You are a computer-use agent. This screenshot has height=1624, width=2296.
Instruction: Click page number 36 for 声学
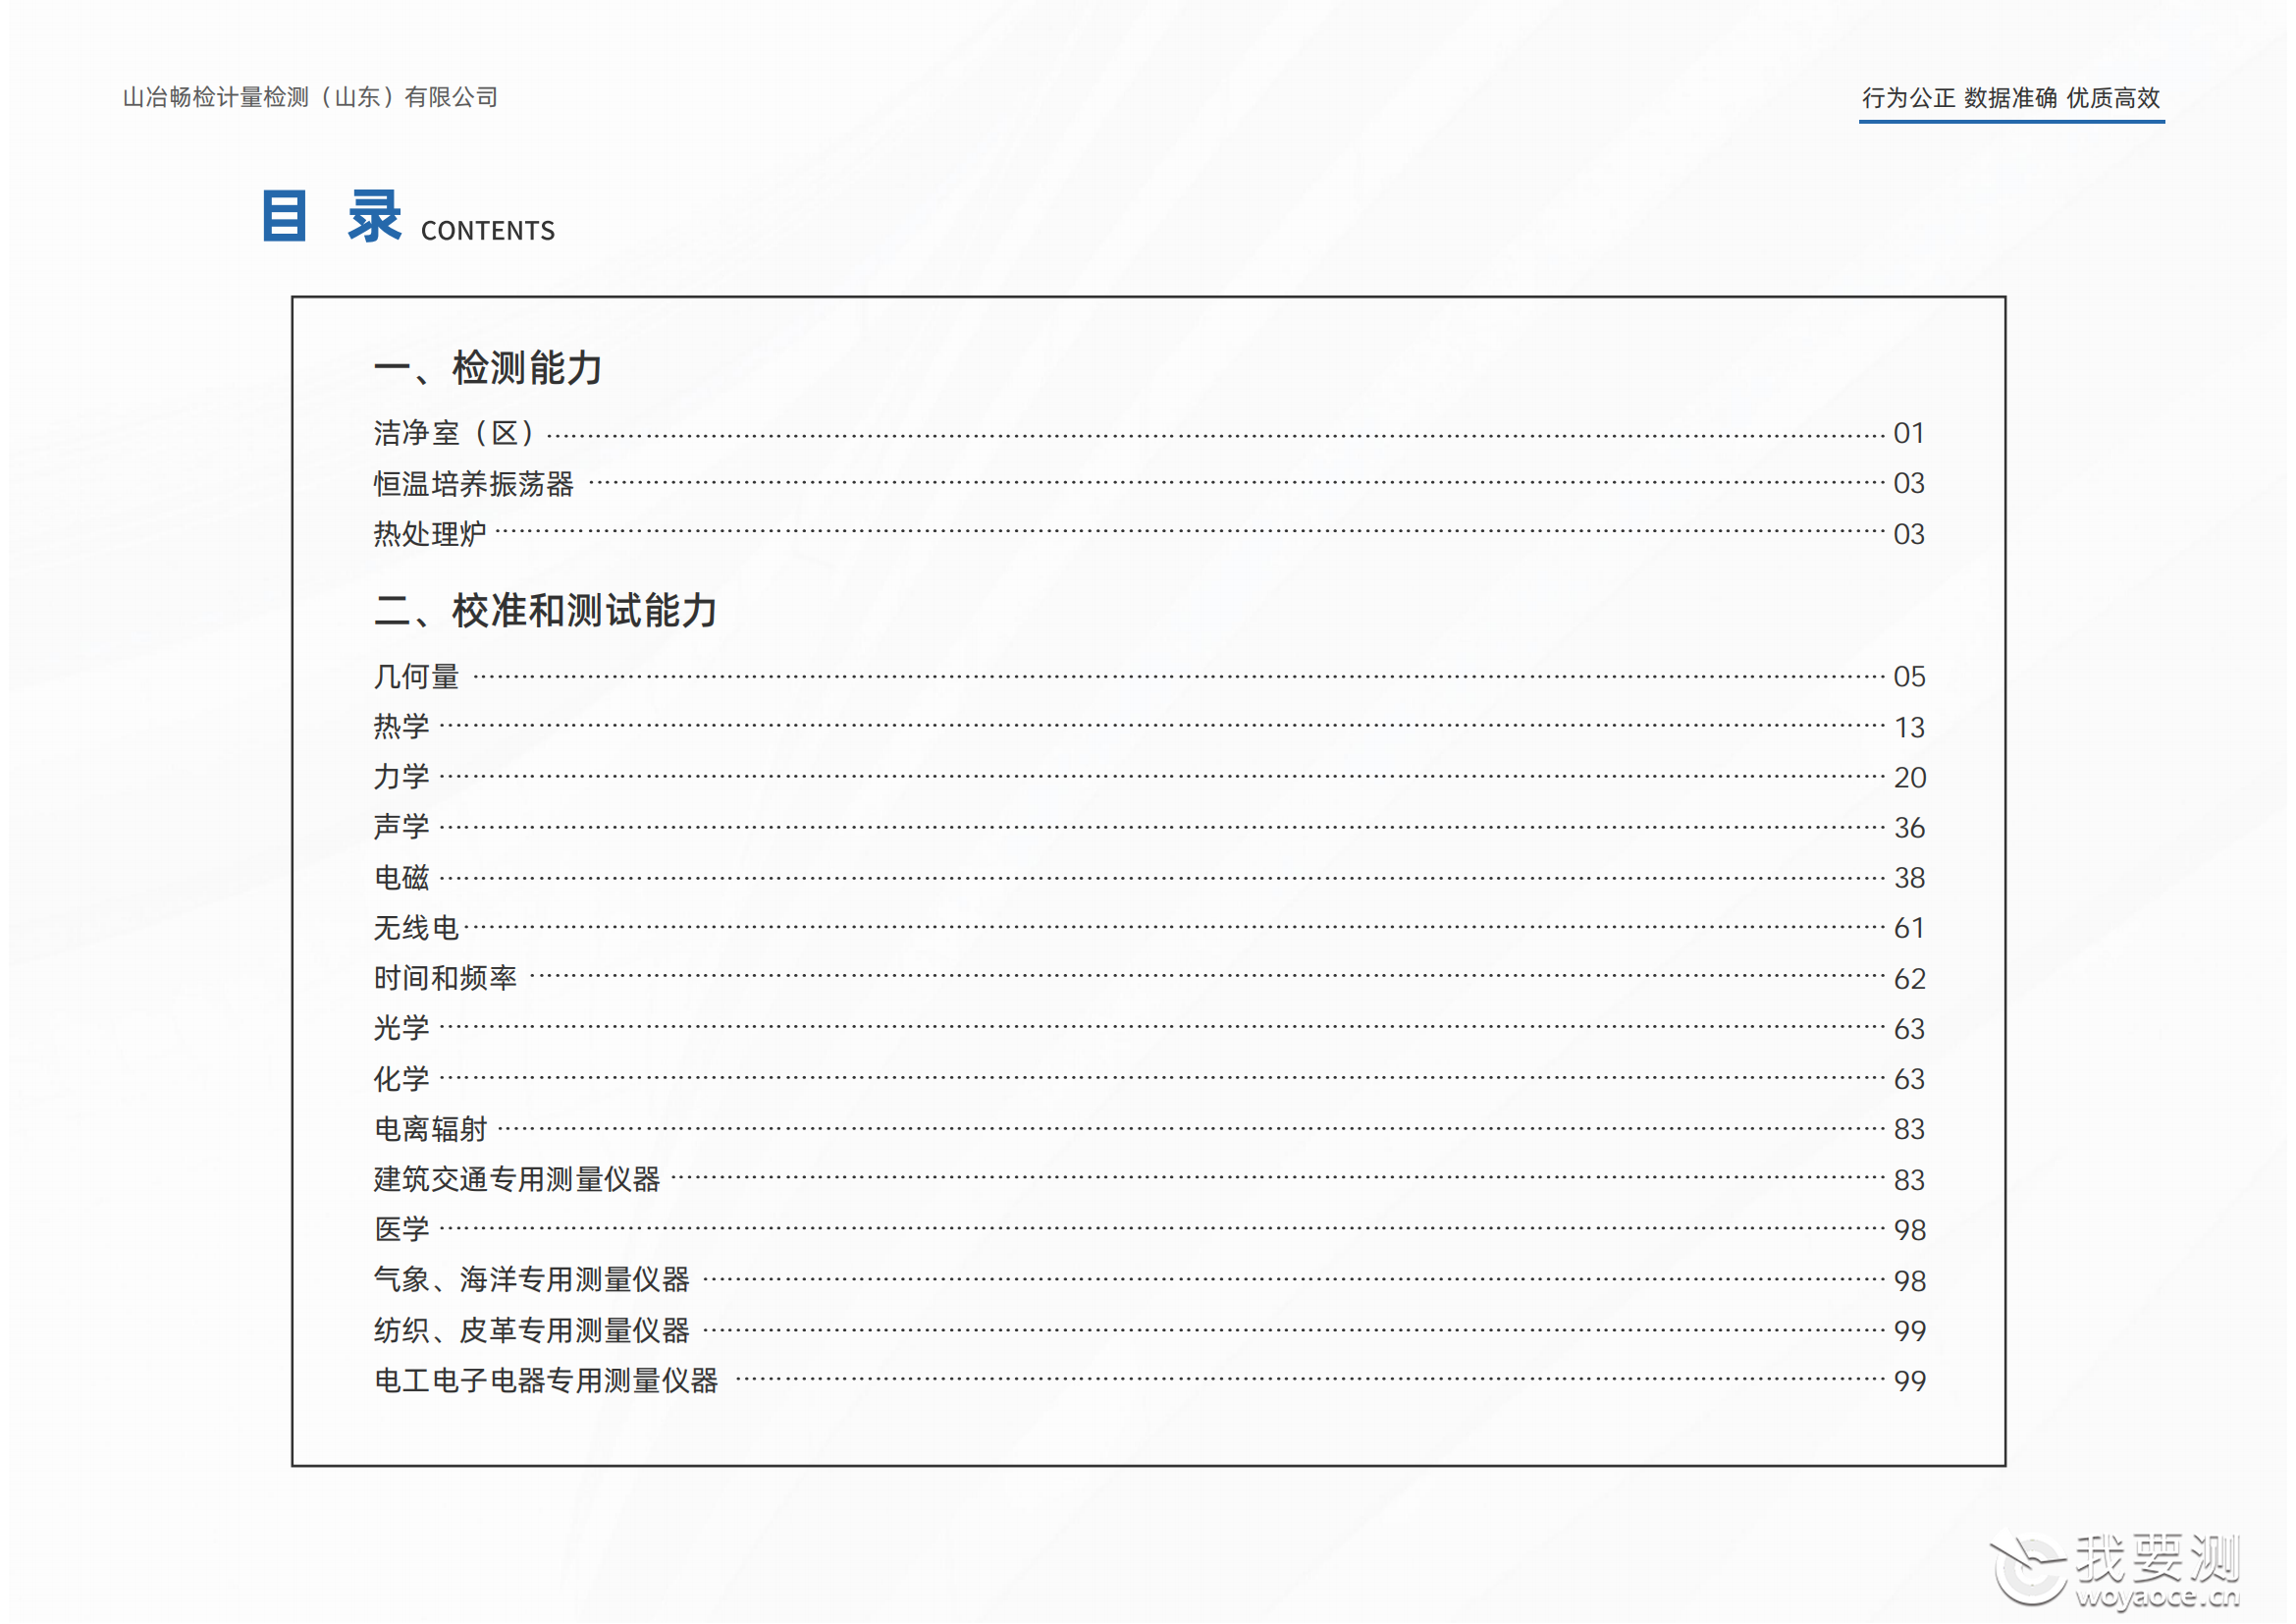pos(1909,827)
